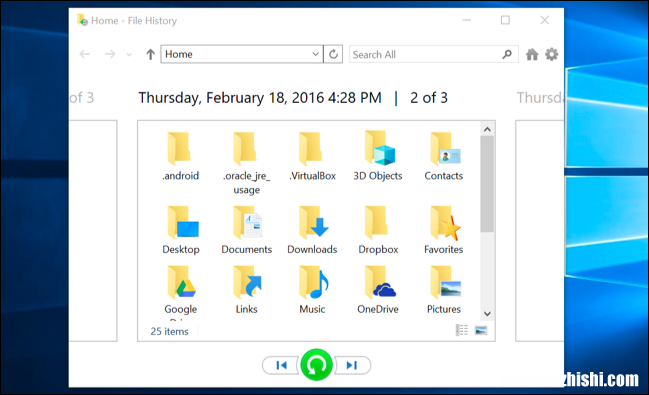Viewport: 649px width, 395px height.
Task: Go up one folder level
Action: click(150, 54)
